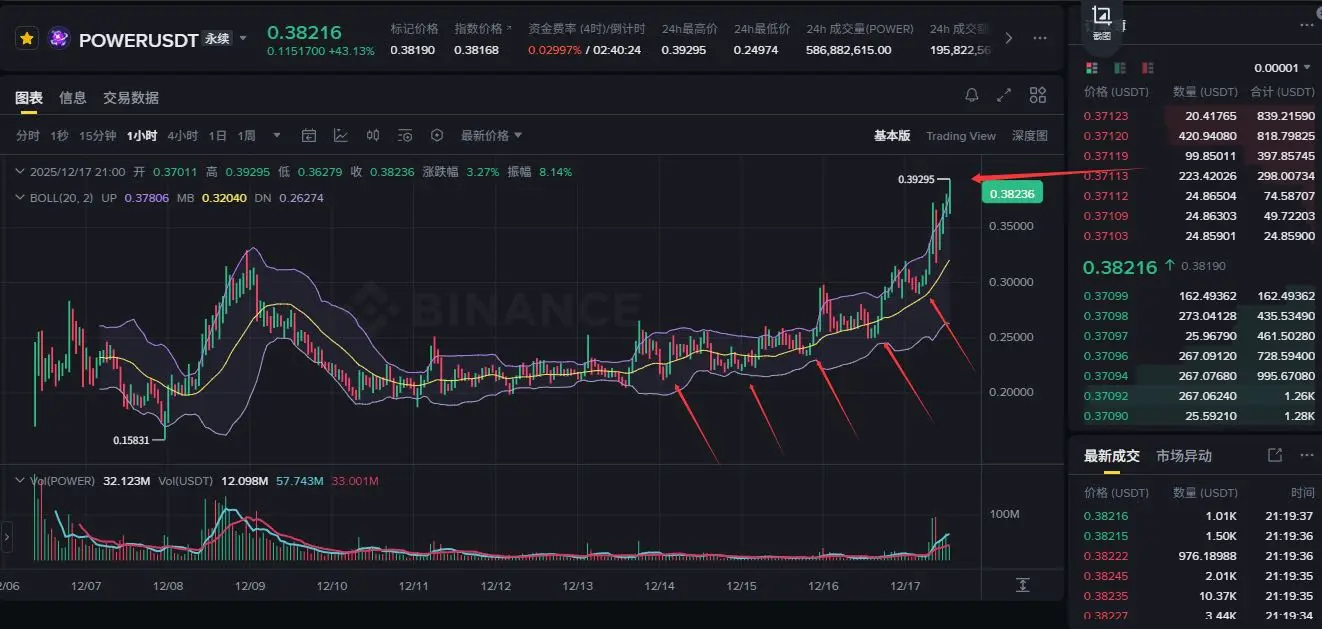Click the order book mid price 0.38216
1322x629 pixels.
pyautogui.click(x=1120, y=267)
